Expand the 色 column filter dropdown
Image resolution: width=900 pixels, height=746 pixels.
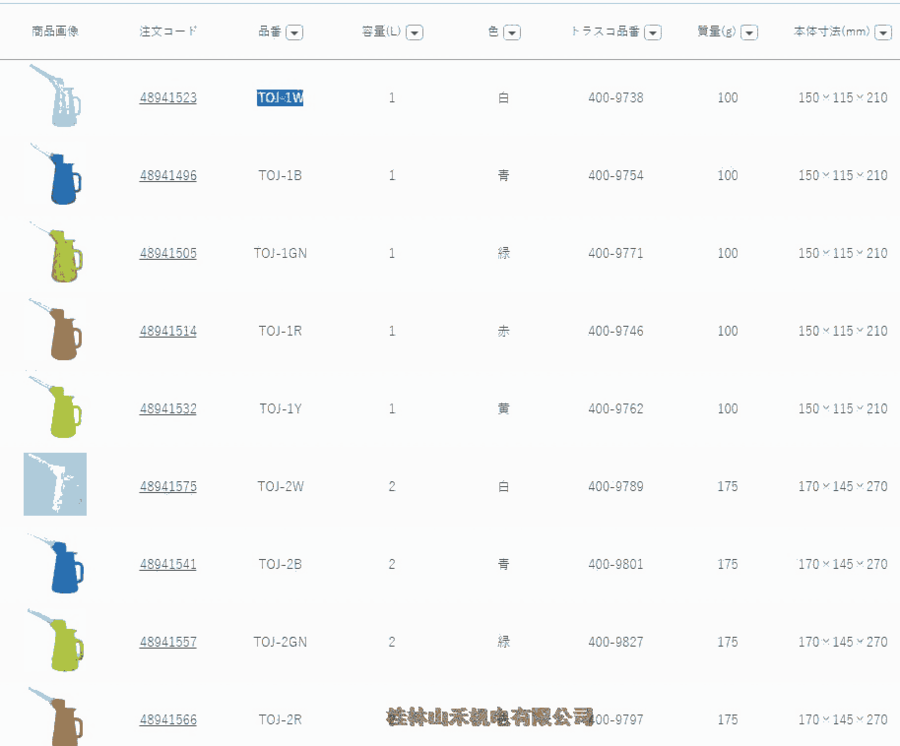coord(512,32)
